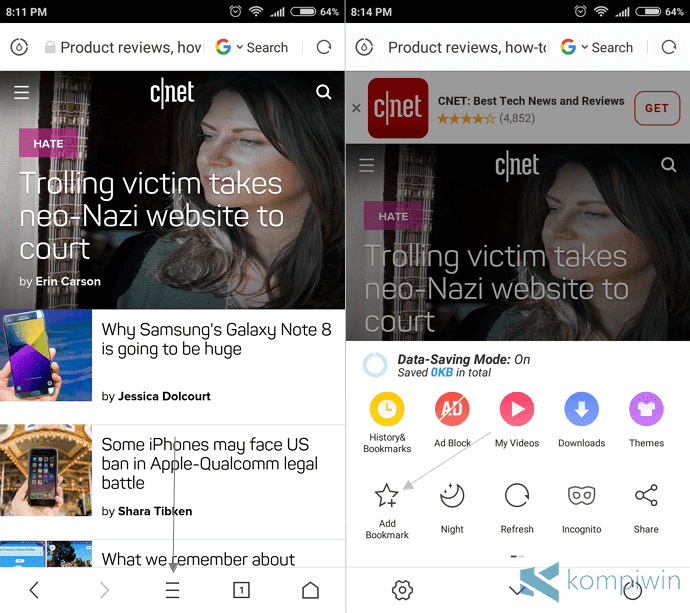Open author Shara Tibken link
Screen dimensions: 690x613
point(155,511)
